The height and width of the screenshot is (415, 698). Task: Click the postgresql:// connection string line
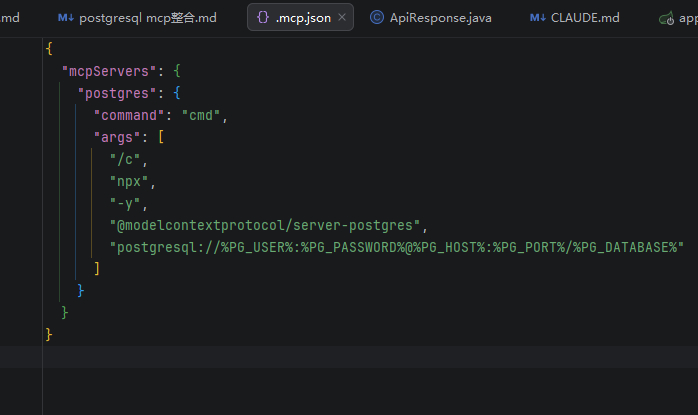tap(395, 247)
